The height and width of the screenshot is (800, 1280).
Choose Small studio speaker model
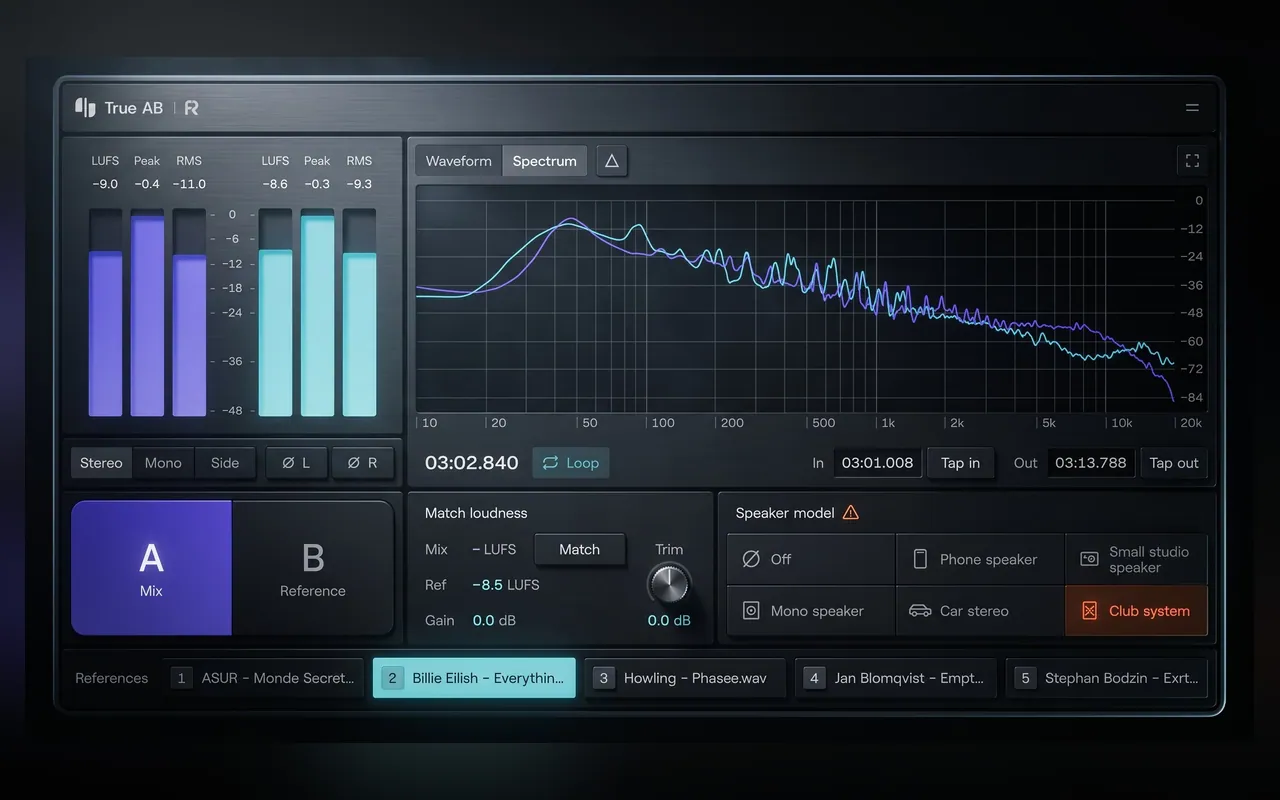click(1137, 559)
